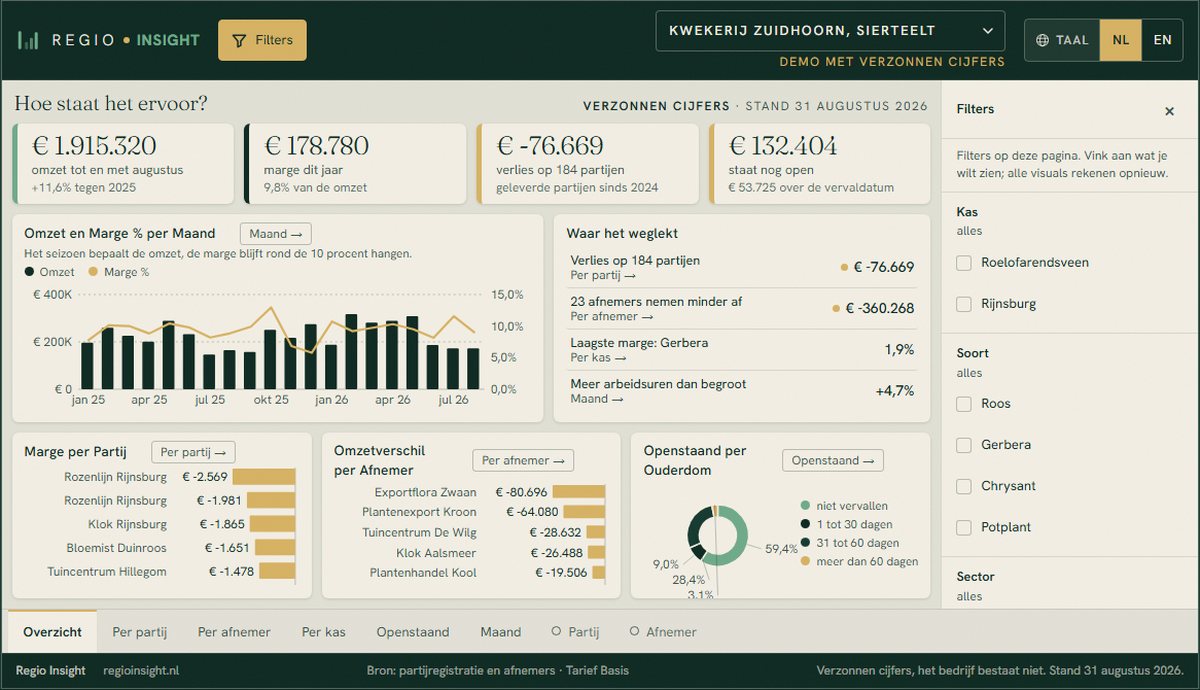1200x690 pixels.
Task: Close the Filters panel with X
Action: coord(1169,111)
